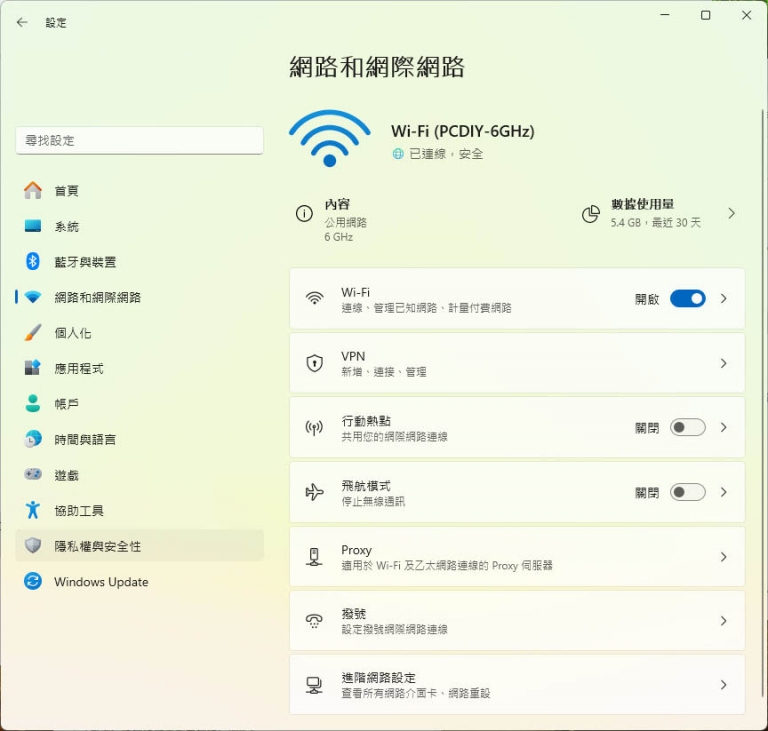
Task: Open 數據使用量 data usage details
Action: [x=659, y=214]
